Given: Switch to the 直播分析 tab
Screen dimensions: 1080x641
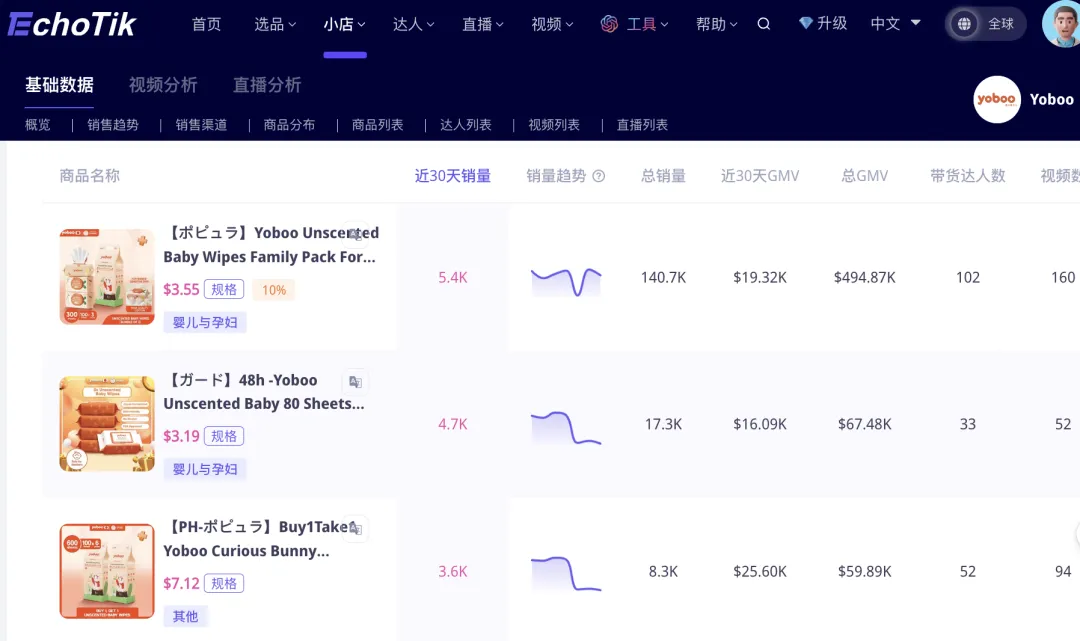Looking at the screenshot, I should coord(267,85).
